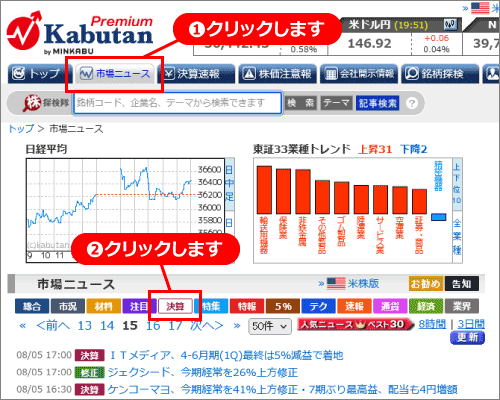Click the US flag icon at page top

[480, 8]
